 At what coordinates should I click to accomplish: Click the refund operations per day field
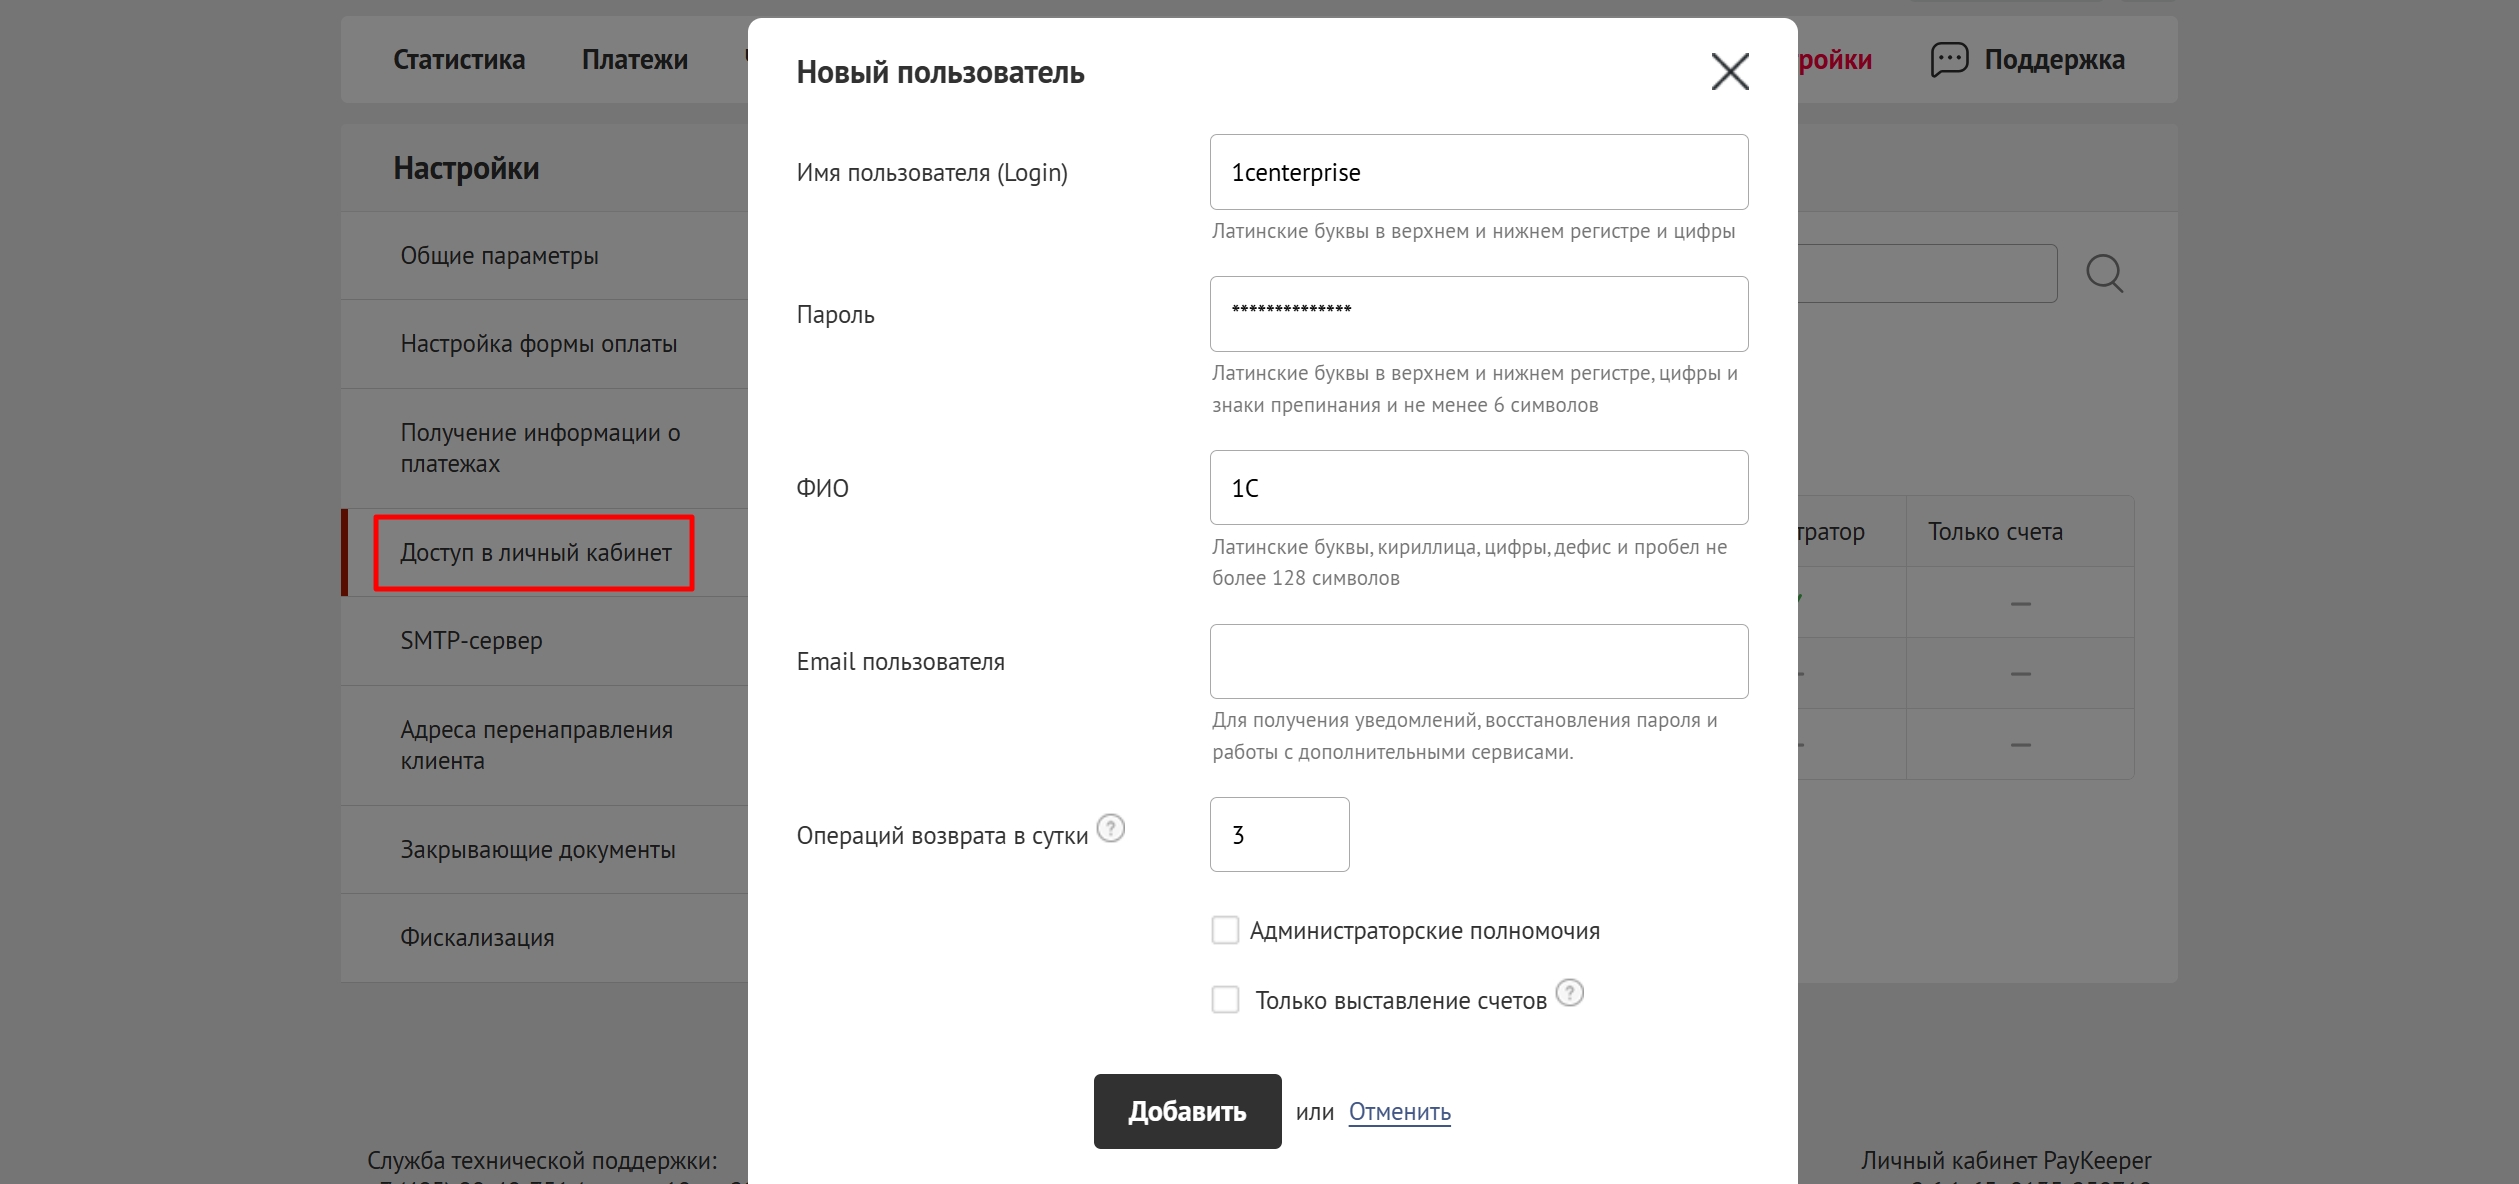[x=1279, y=835]
